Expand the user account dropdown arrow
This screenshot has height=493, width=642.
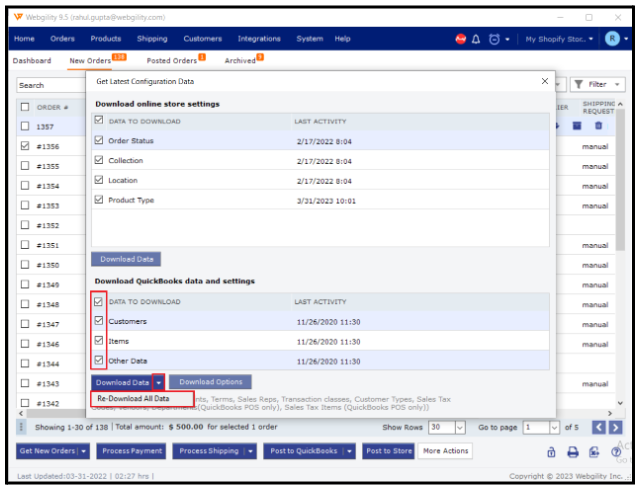pos(626,39)
